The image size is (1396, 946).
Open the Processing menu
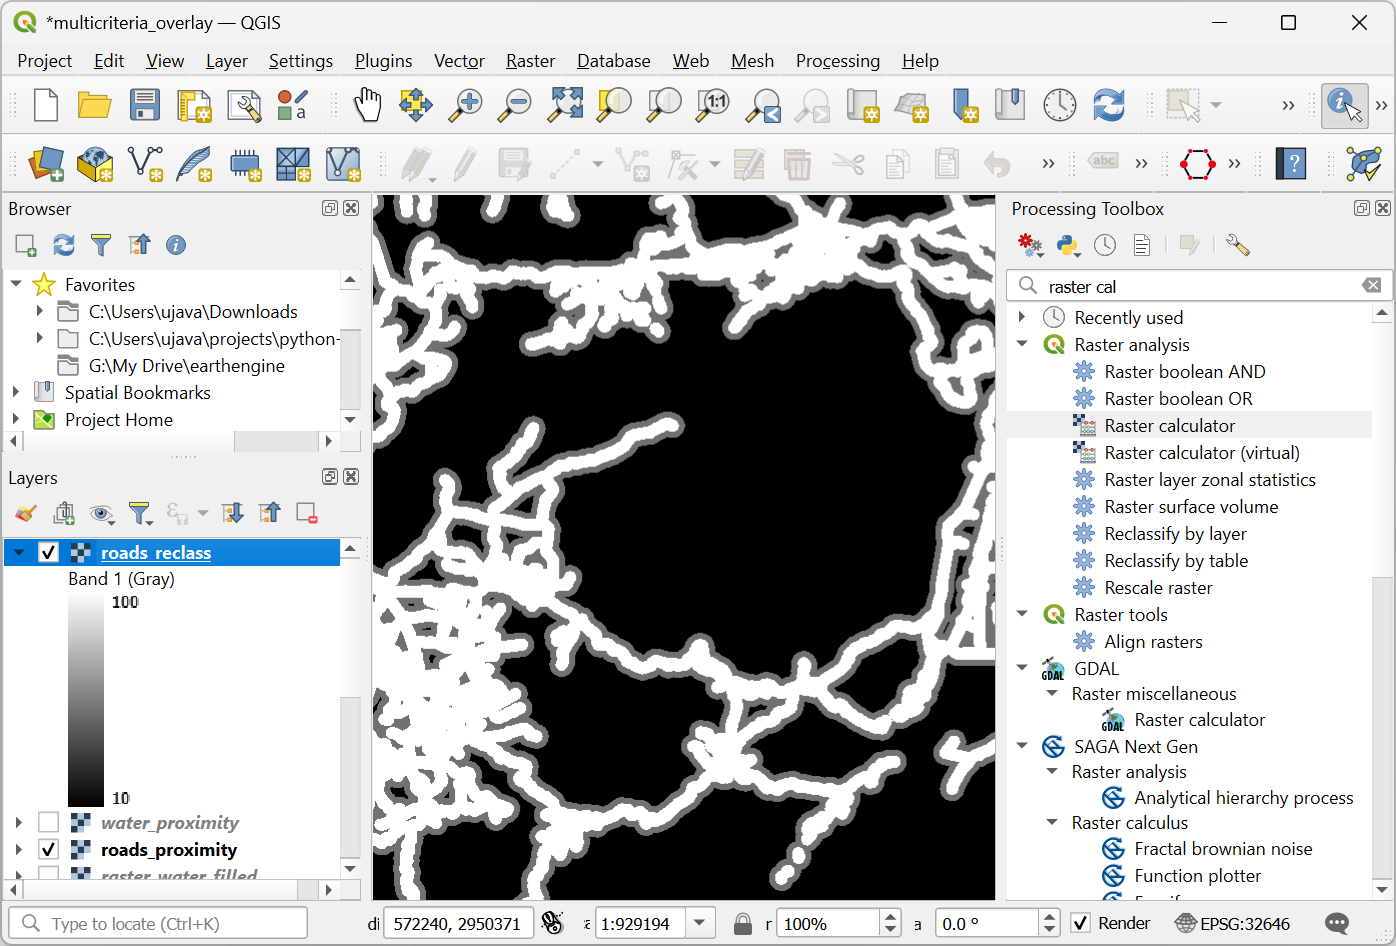[x=837, y=61]
